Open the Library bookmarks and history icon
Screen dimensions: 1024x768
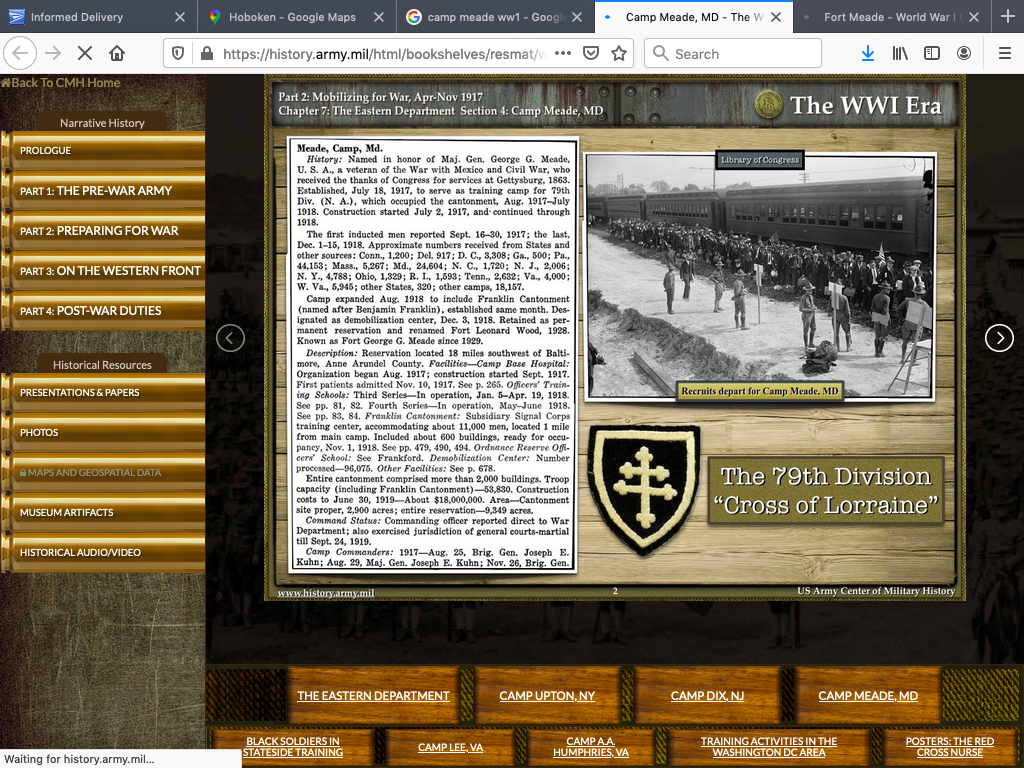pyautogui.click(x=900, y=53)
